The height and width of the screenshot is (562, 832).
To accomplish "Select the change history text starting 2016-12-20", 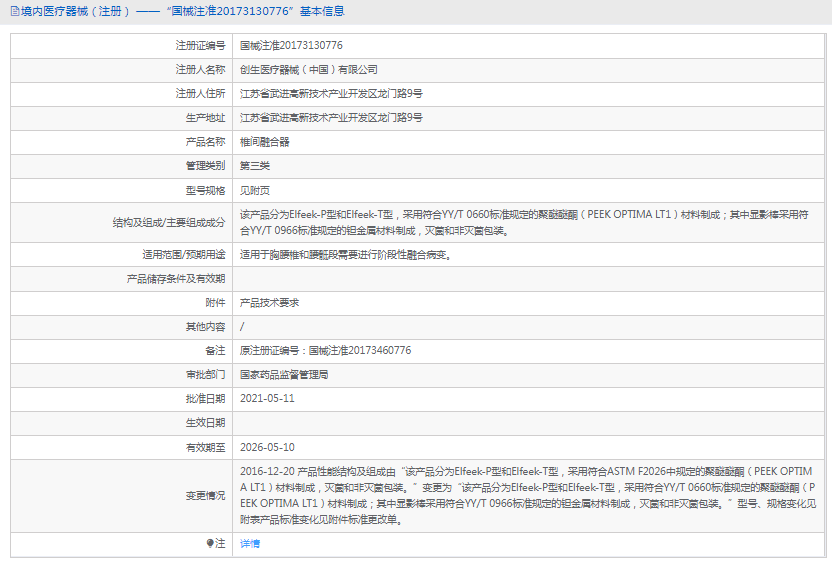I will pos(528,496).
